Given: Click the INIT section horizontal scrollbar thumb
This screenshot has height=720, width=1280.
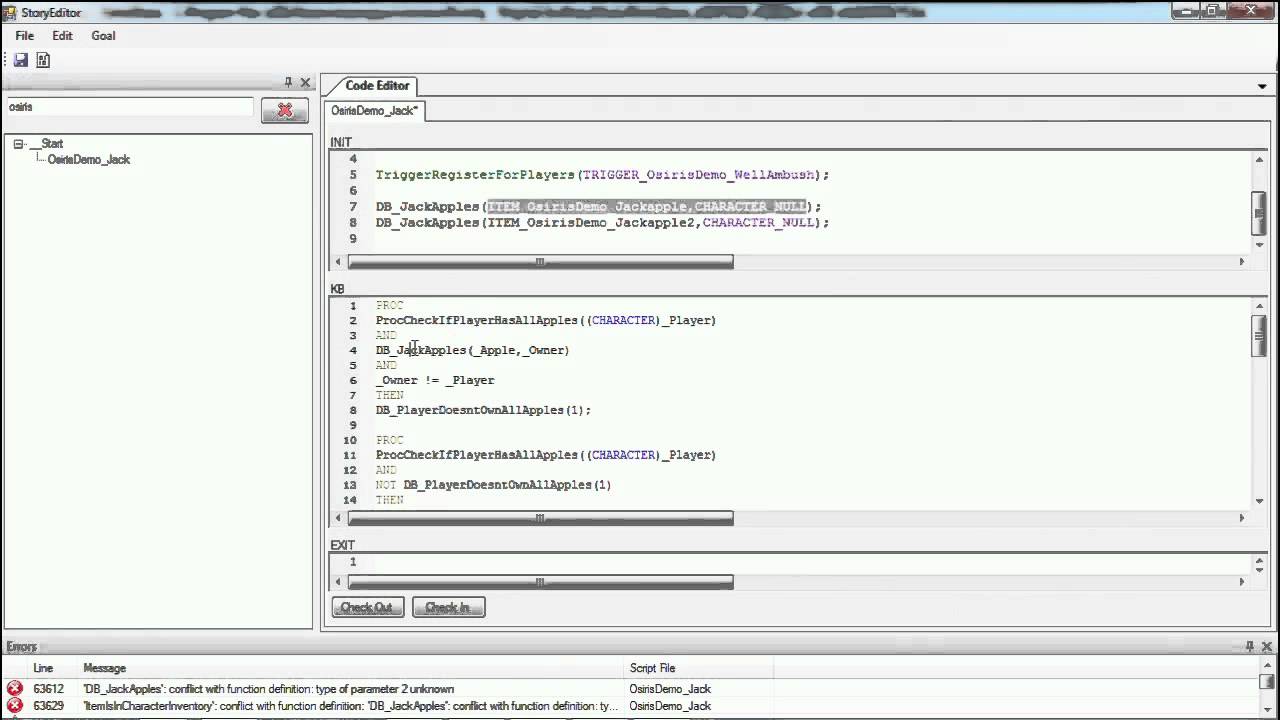Looking at the screenshot, I should tap(540, 262).
